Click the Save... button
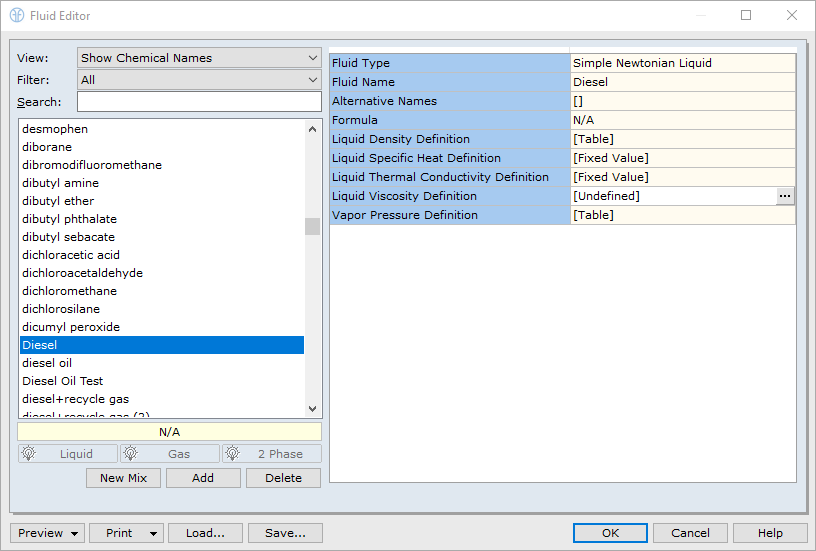Image resolution: width=816 pixels, height=551 pixels. (x=285, y=533)
